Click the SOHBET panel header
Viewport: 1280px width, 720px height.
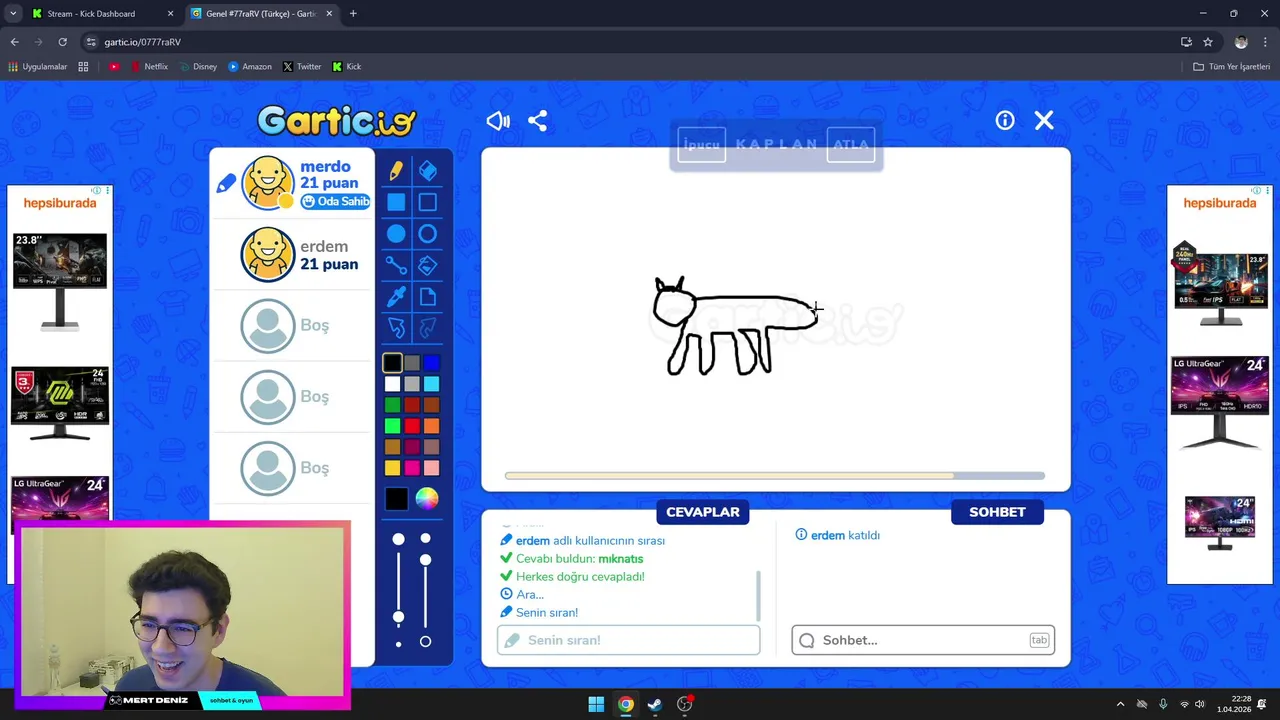[x=997, y=512]
